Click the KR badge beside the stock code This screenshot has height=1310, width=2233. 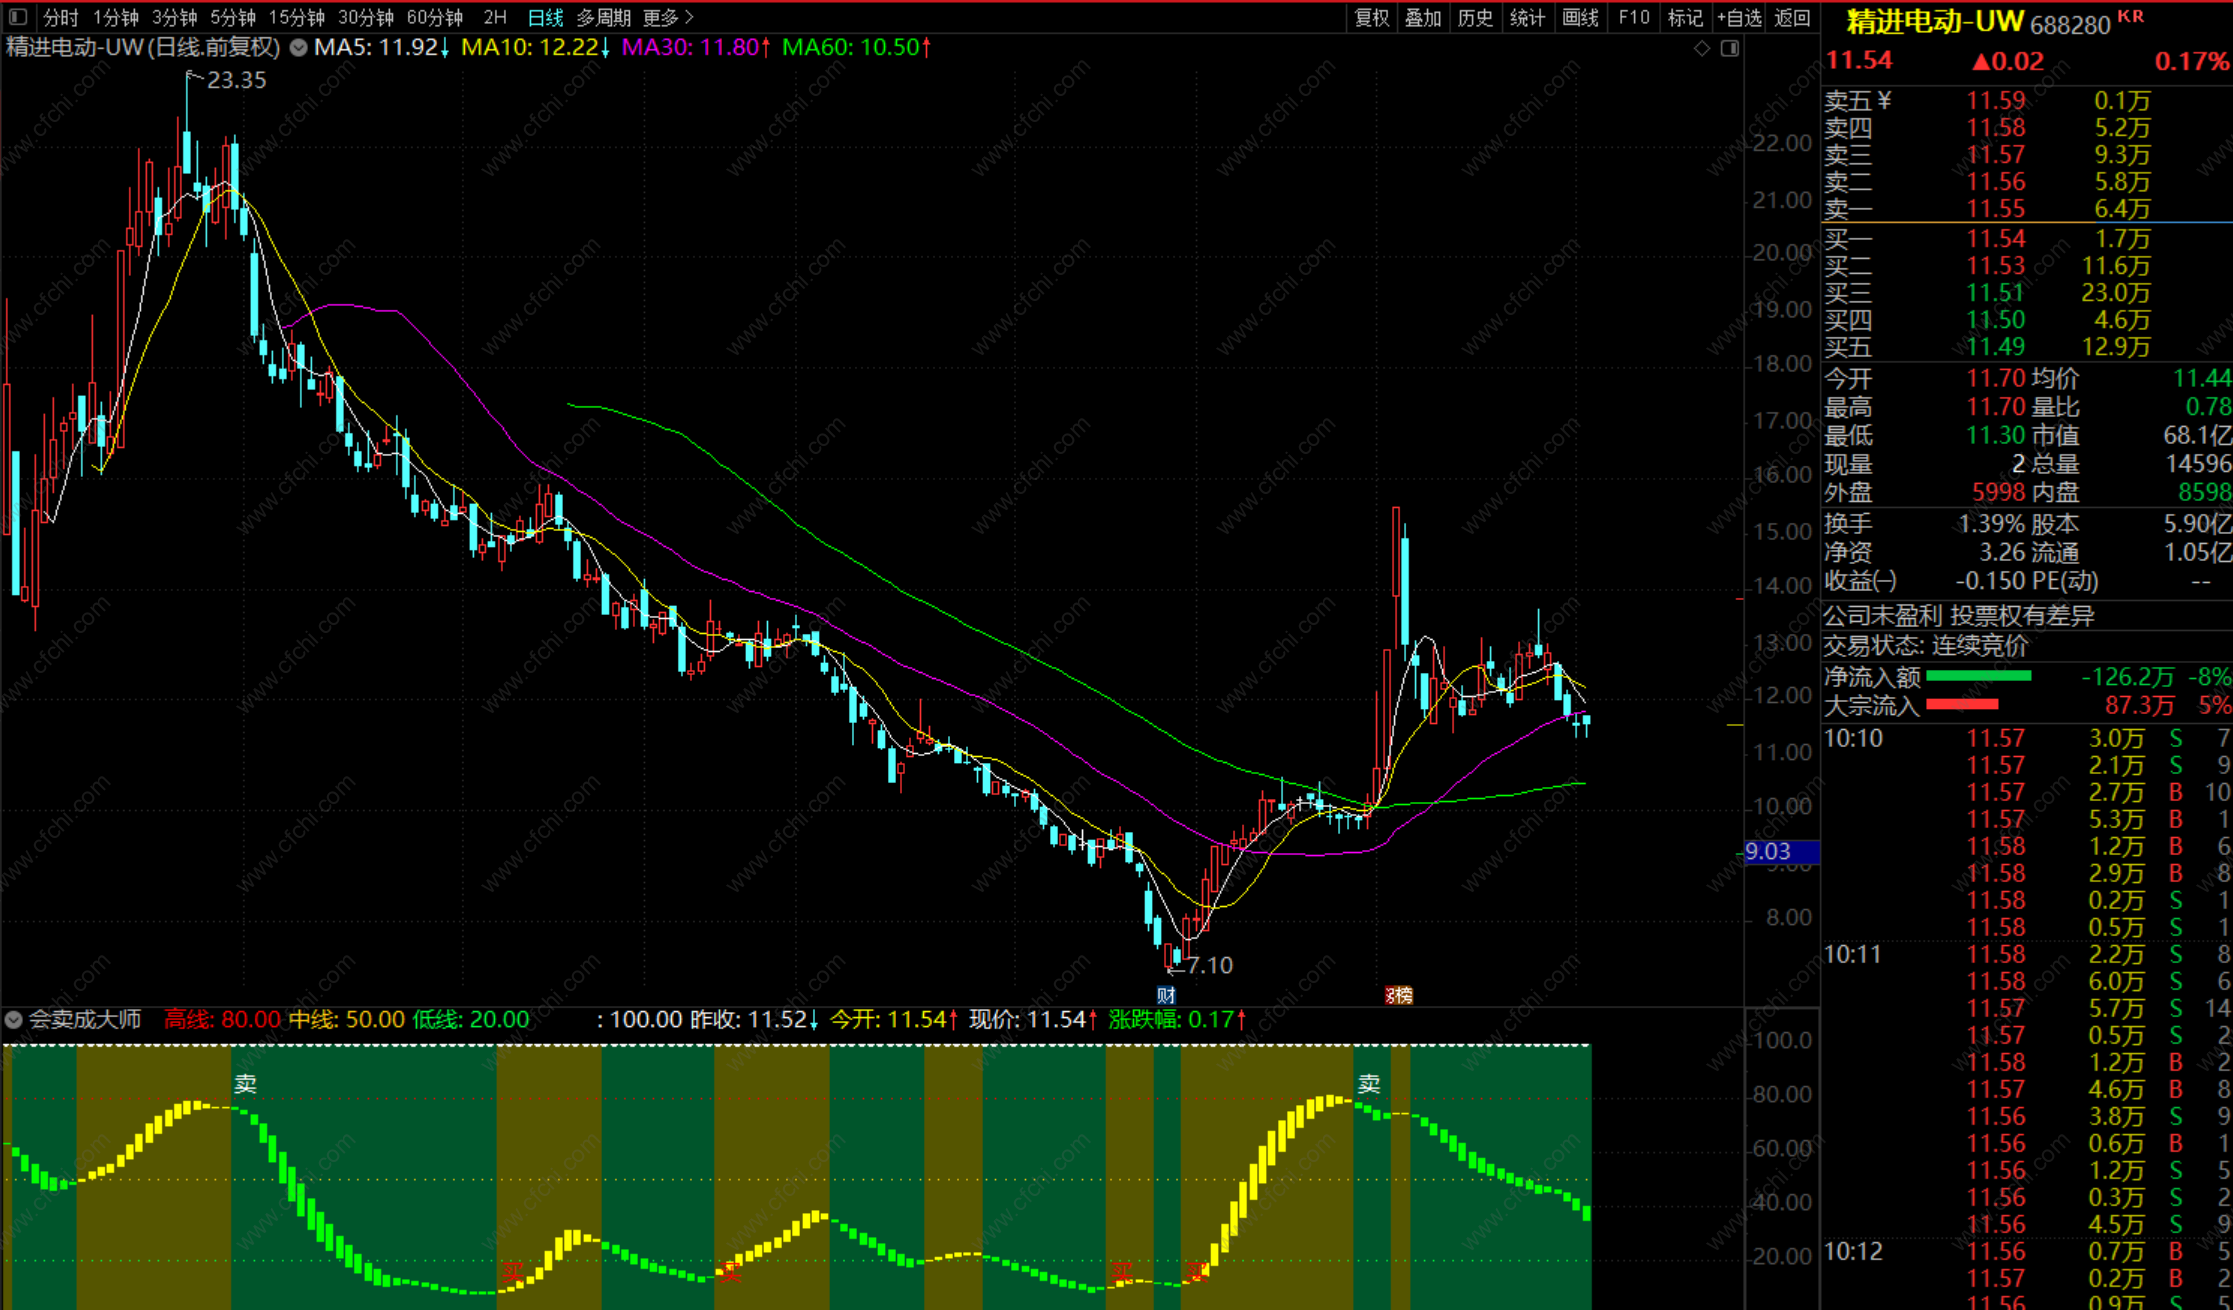(2131, 16)
